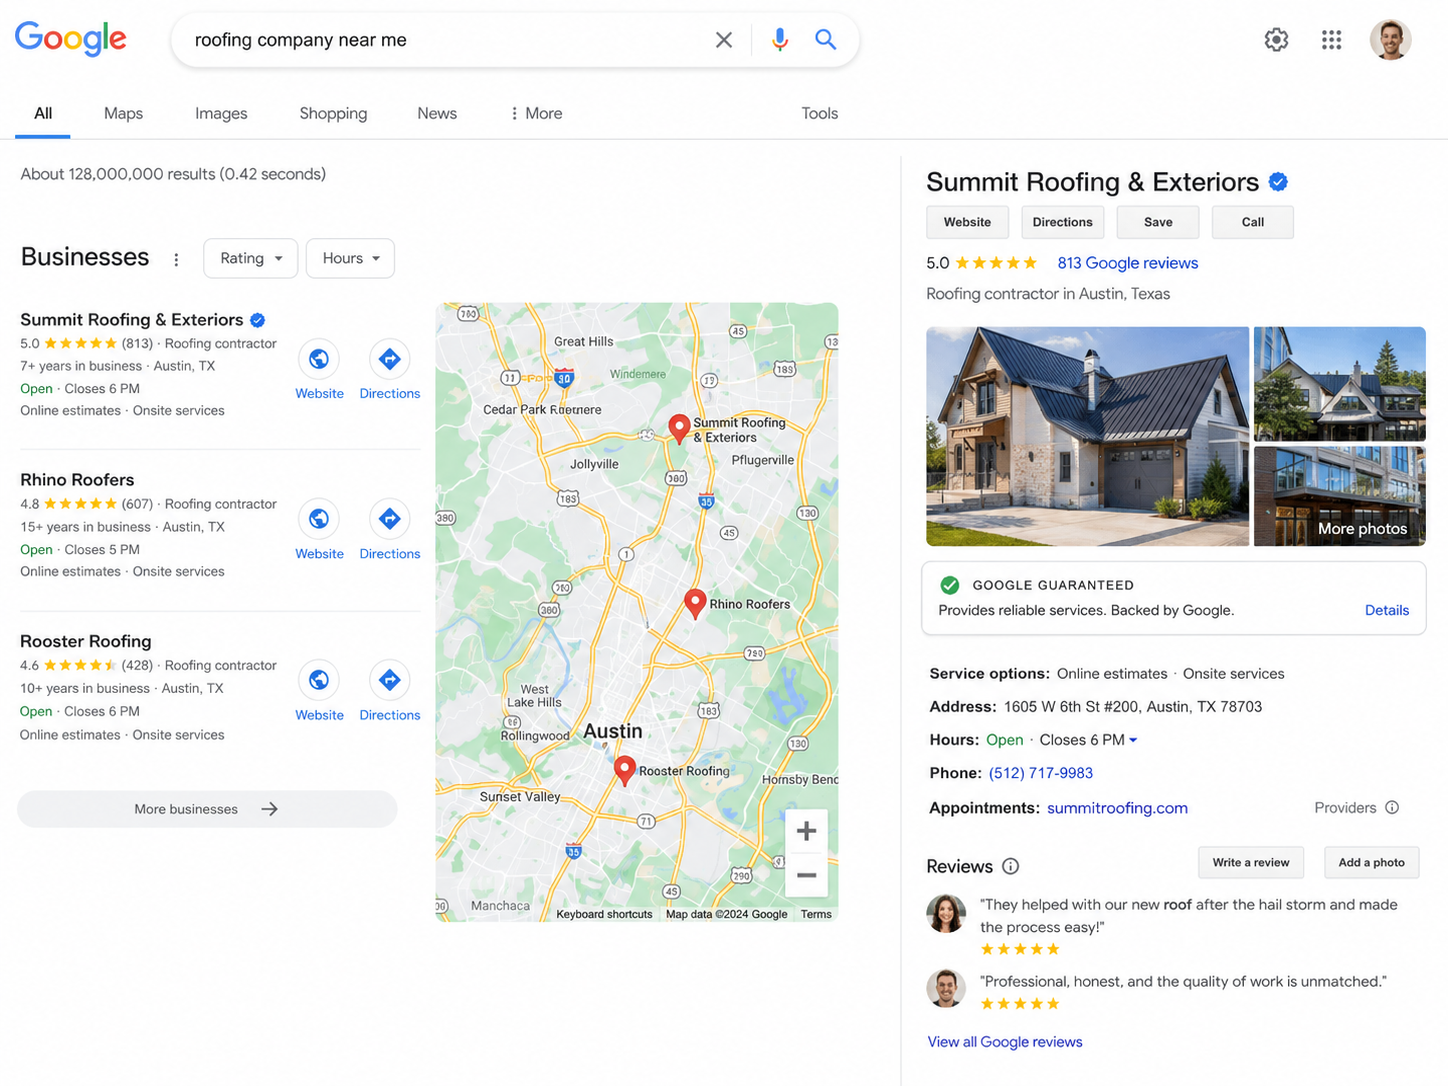Switch to the Shopping tab
This screenshot has width=1448, height=1086.
(333, 113)
